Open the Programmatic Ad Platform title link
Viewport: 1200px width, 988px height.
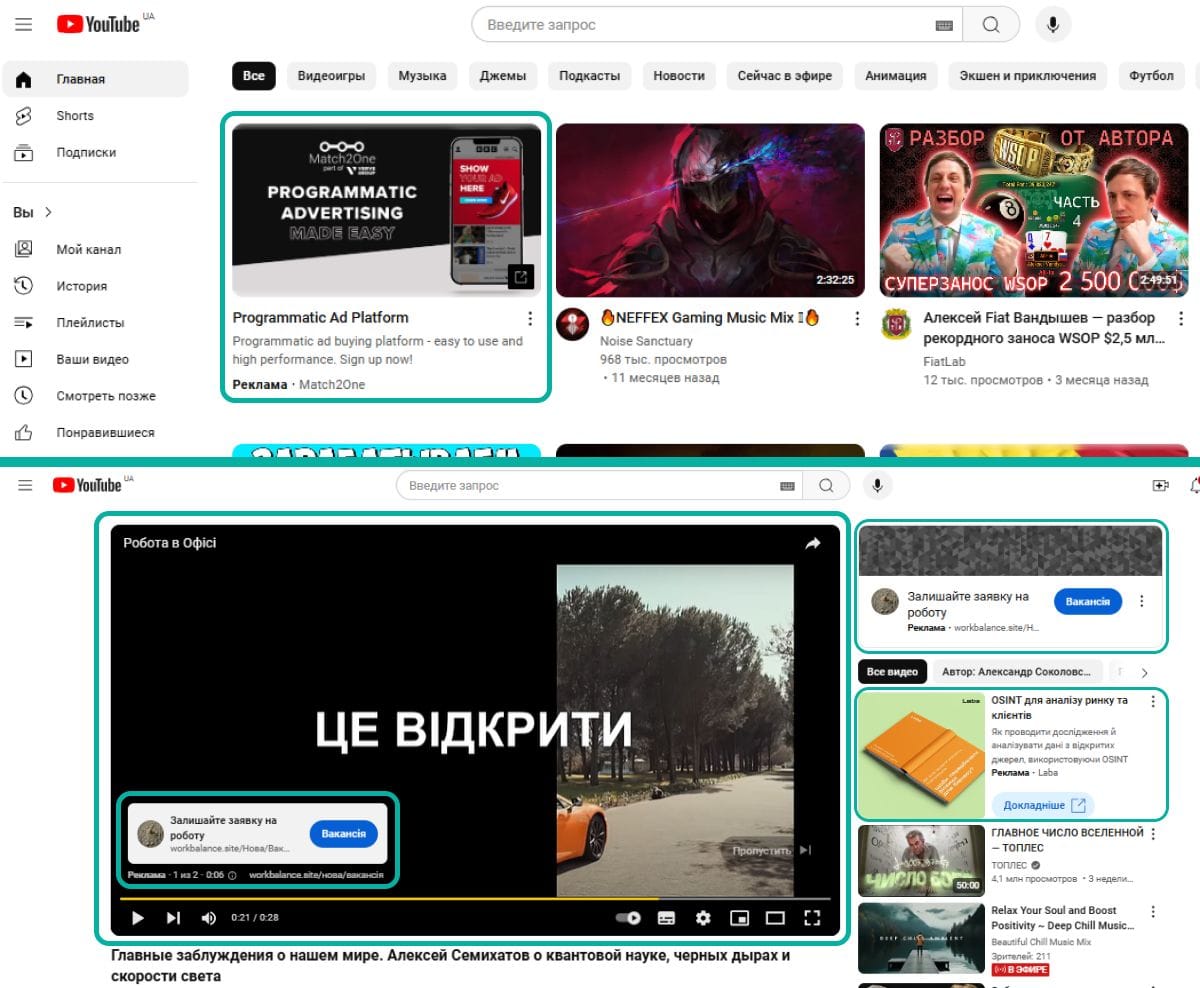point(320,317)
